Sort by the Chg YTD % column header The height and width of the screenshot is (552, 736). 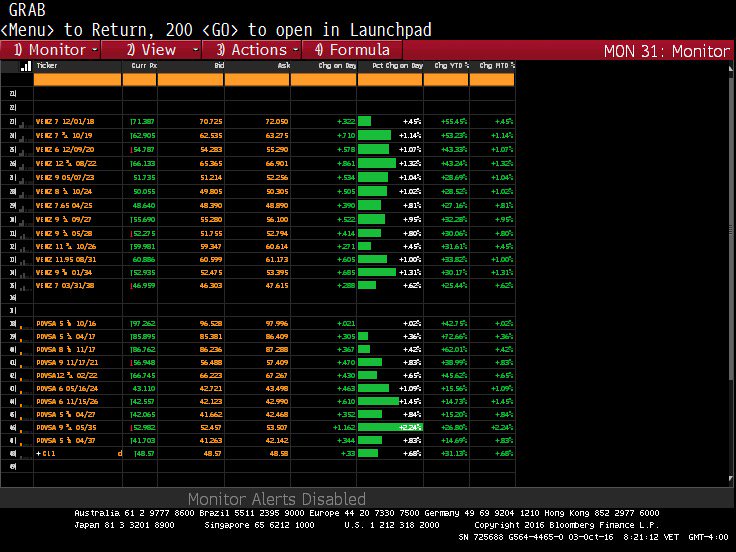point(452,66)
